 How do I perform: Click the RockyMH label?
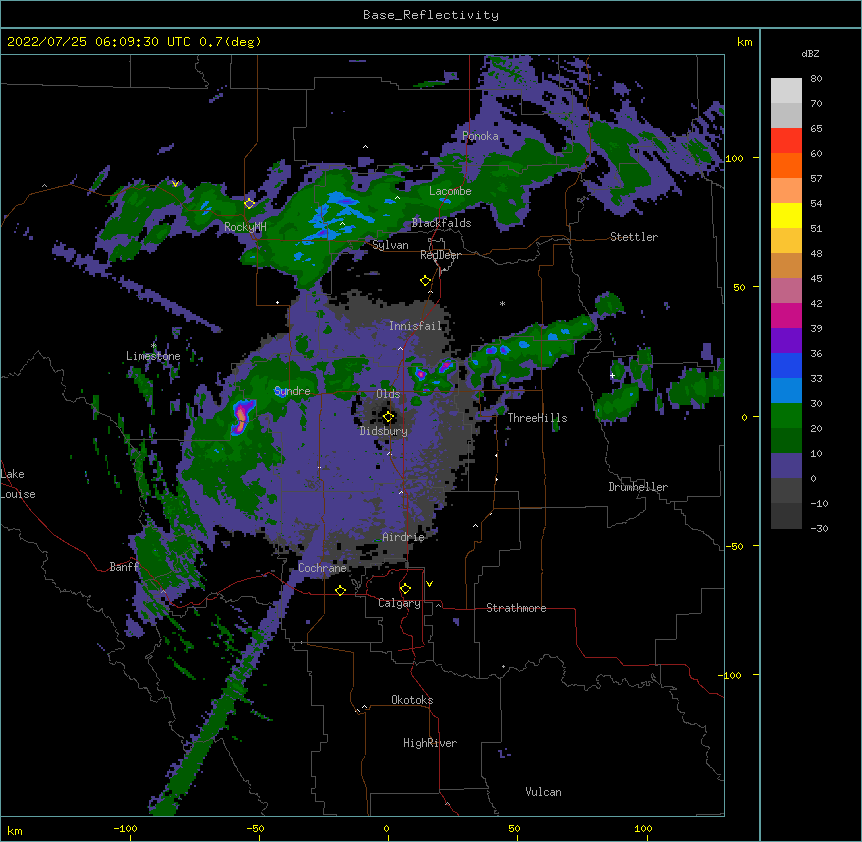pyautogui.click(x=245, y=227)
